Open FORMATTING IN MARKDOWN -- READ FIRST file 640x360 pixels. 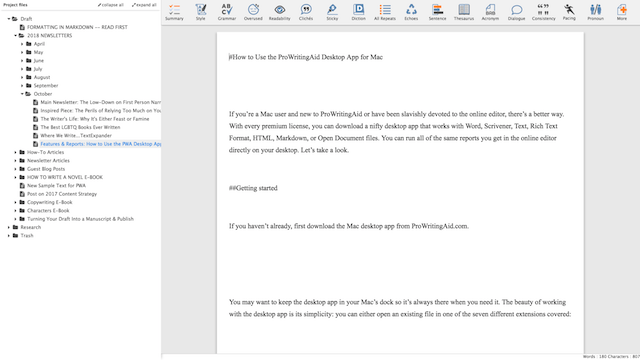coord(77,27)
